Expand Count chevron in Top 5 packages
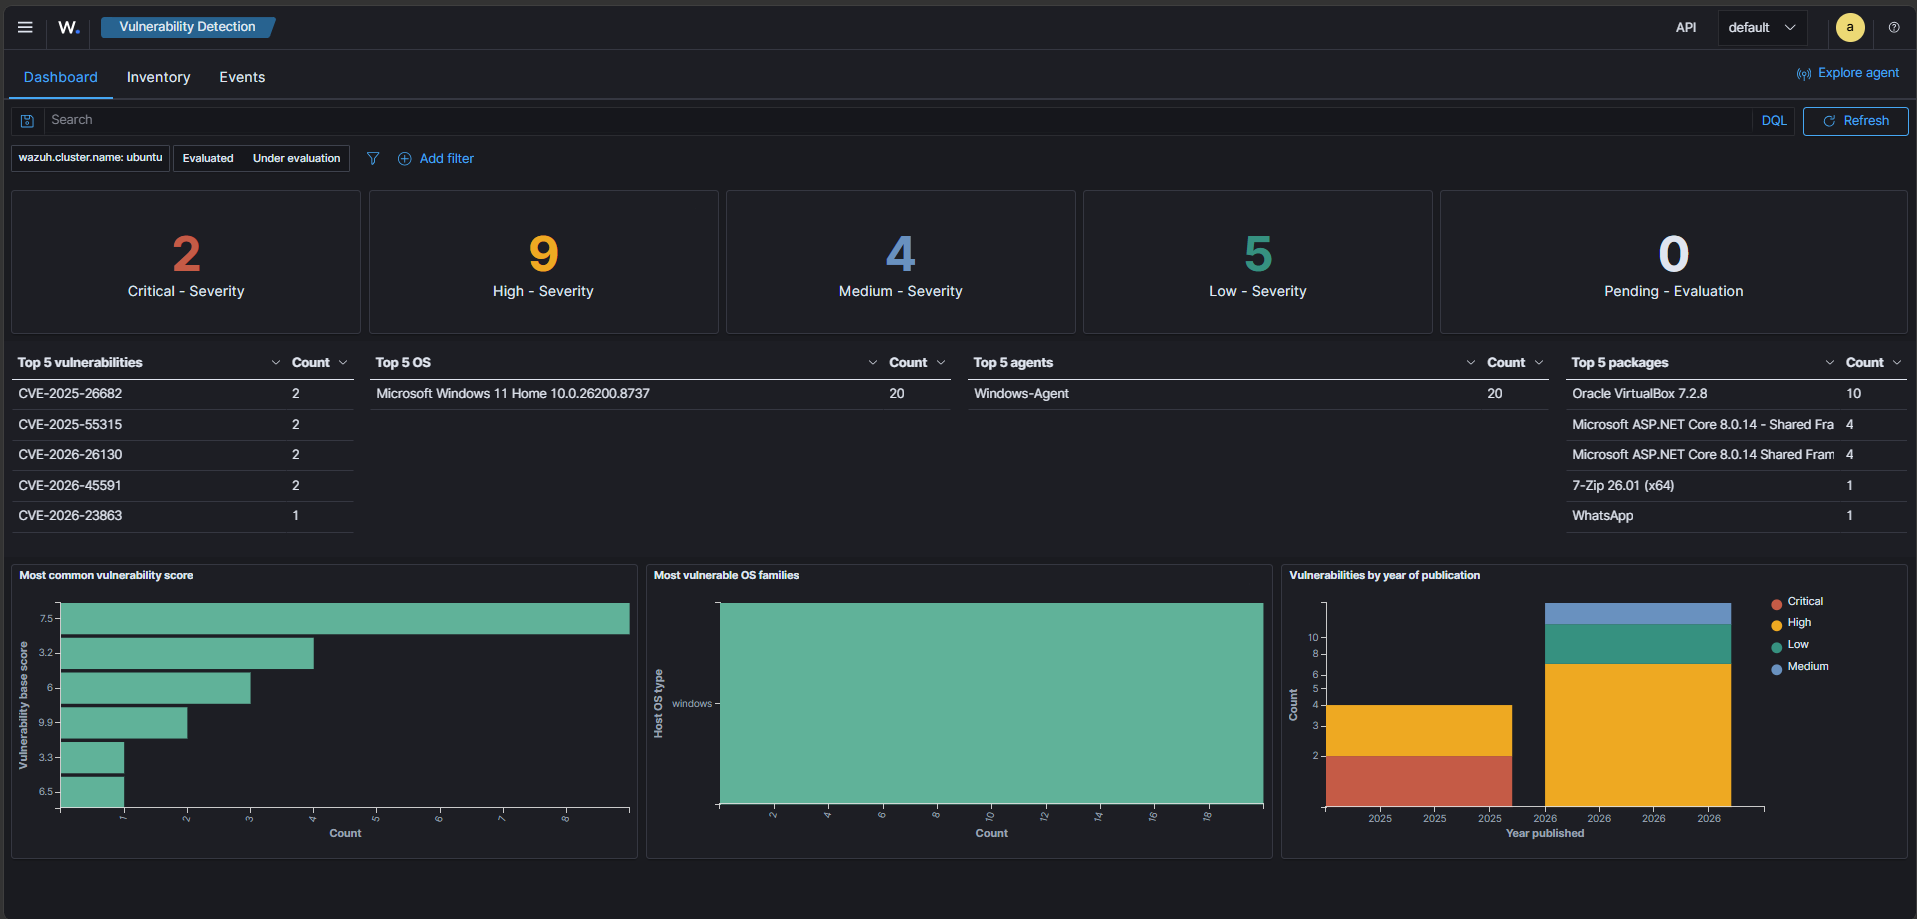 (1897, 363)
